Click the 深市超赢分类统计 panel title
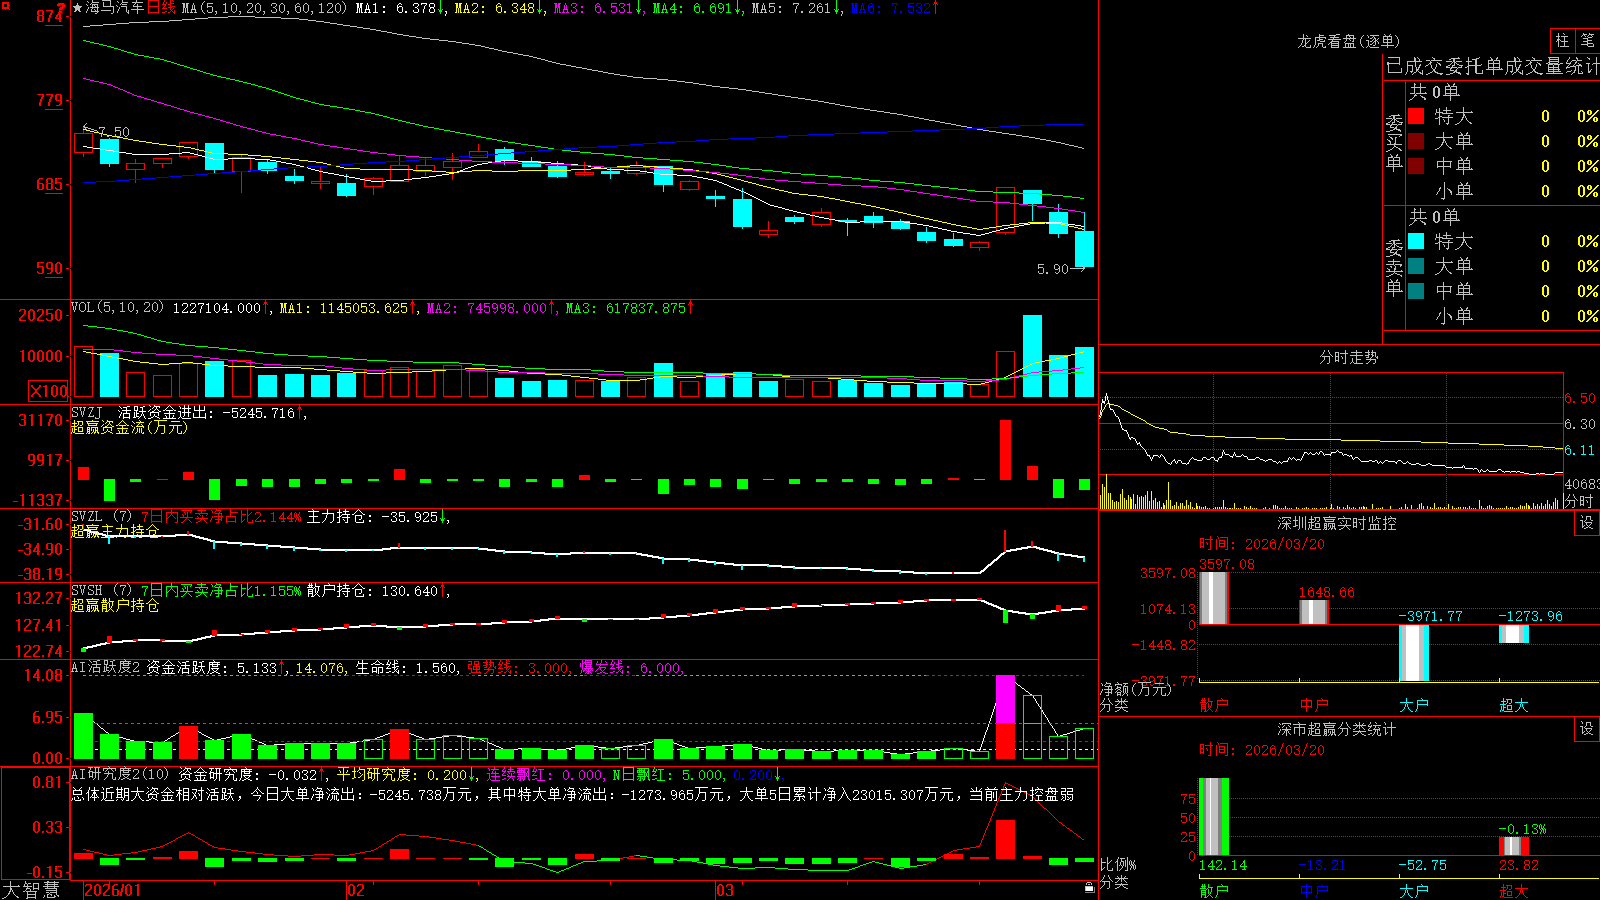The height and width of the screenshot is (900, 1600). point(1336,729)
